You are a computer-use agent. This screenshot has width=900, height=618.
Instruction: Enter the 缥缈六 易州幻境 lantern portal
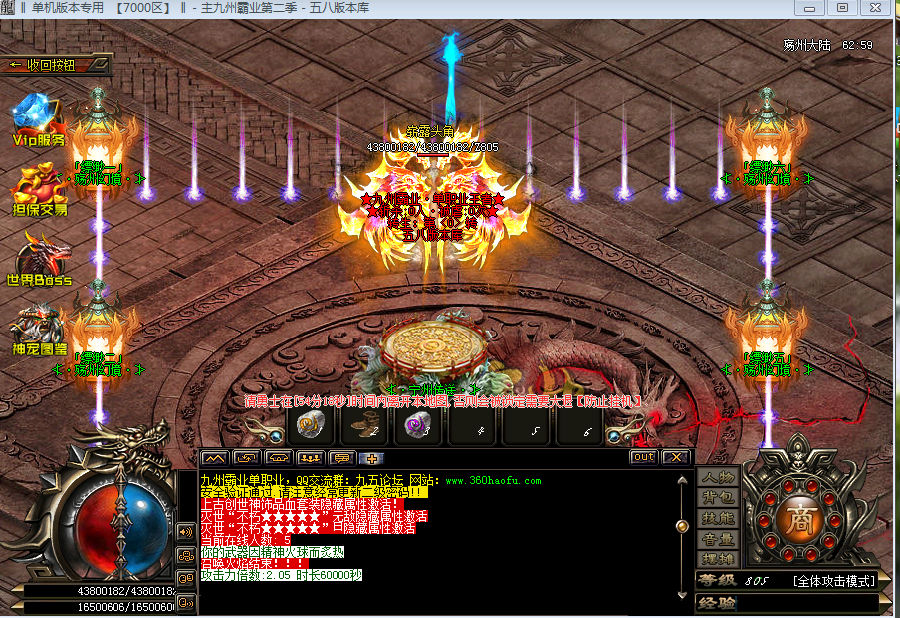point(767,143)
